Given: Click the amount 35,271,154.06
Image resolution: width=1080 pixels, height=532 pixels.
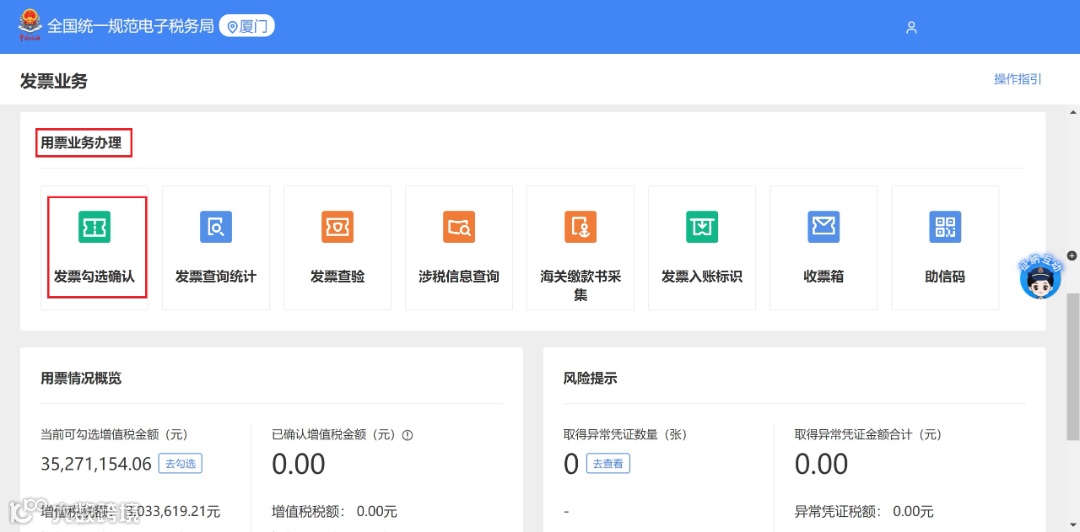Looking at the screenshot, I should click(96, 464).
